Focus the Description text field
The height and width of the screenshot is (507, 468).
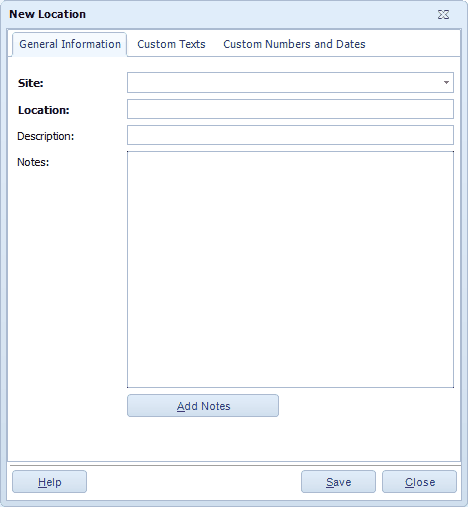290,135
